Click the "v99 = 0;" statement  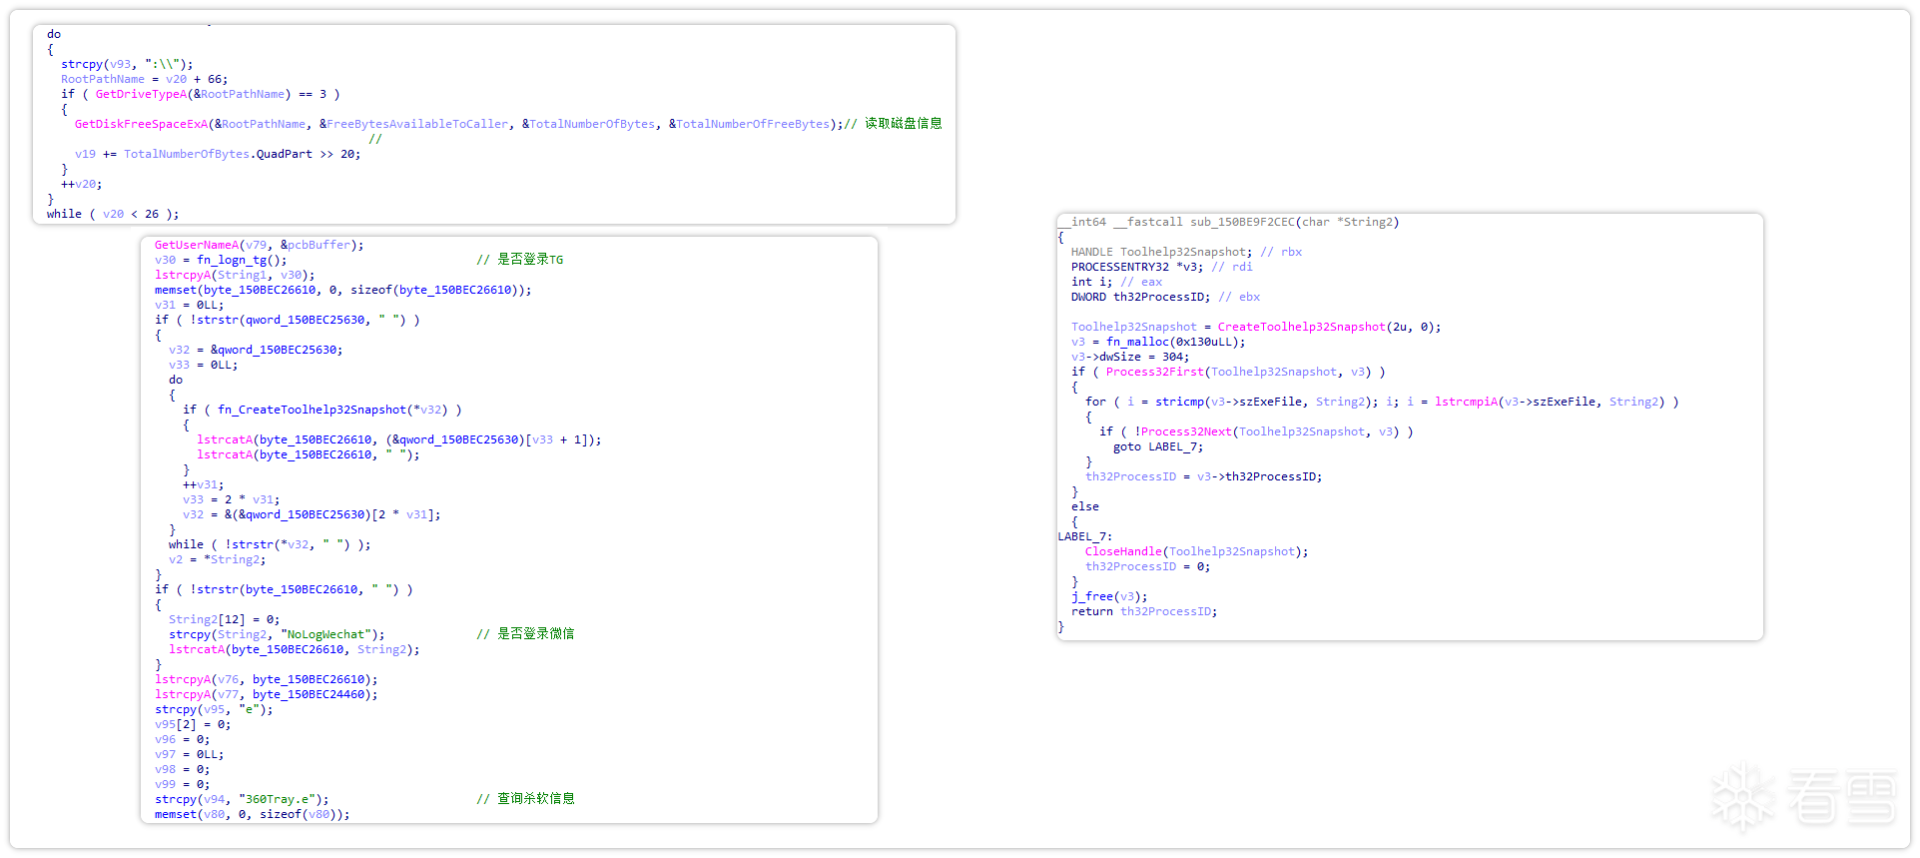click(182, 785)
